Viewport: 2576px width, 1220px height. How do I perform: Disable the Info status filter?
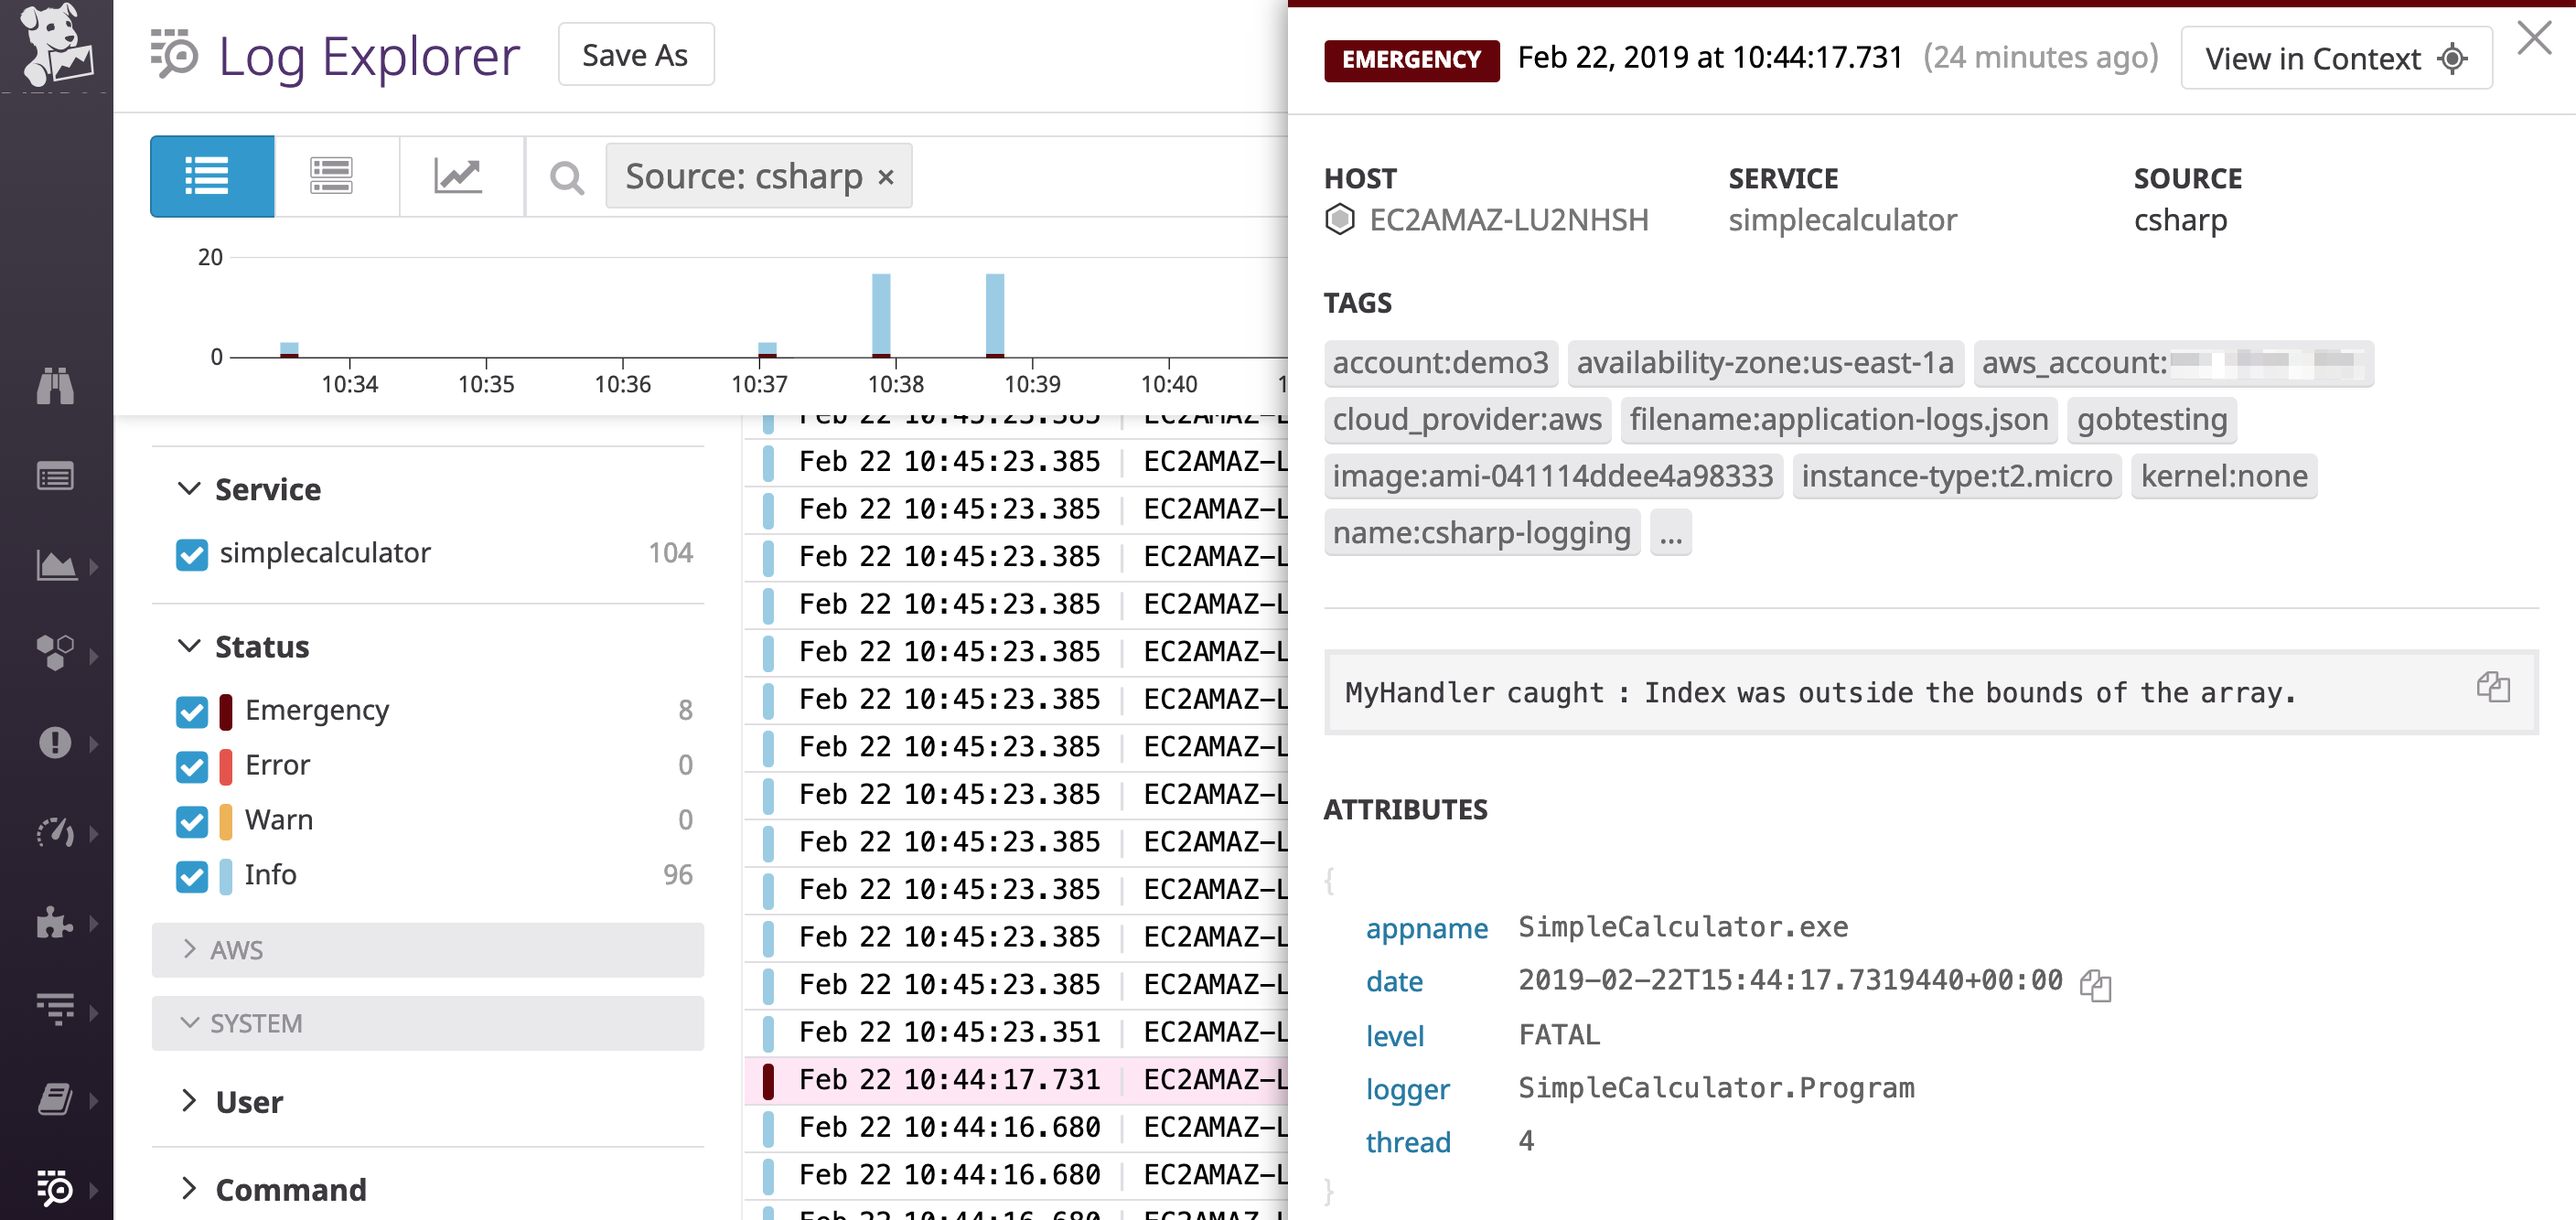coord(192,876)
